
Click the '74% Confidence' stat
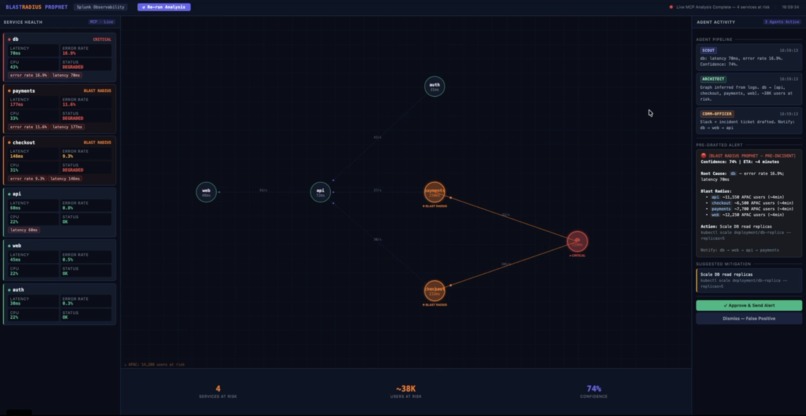pos(594,391)
